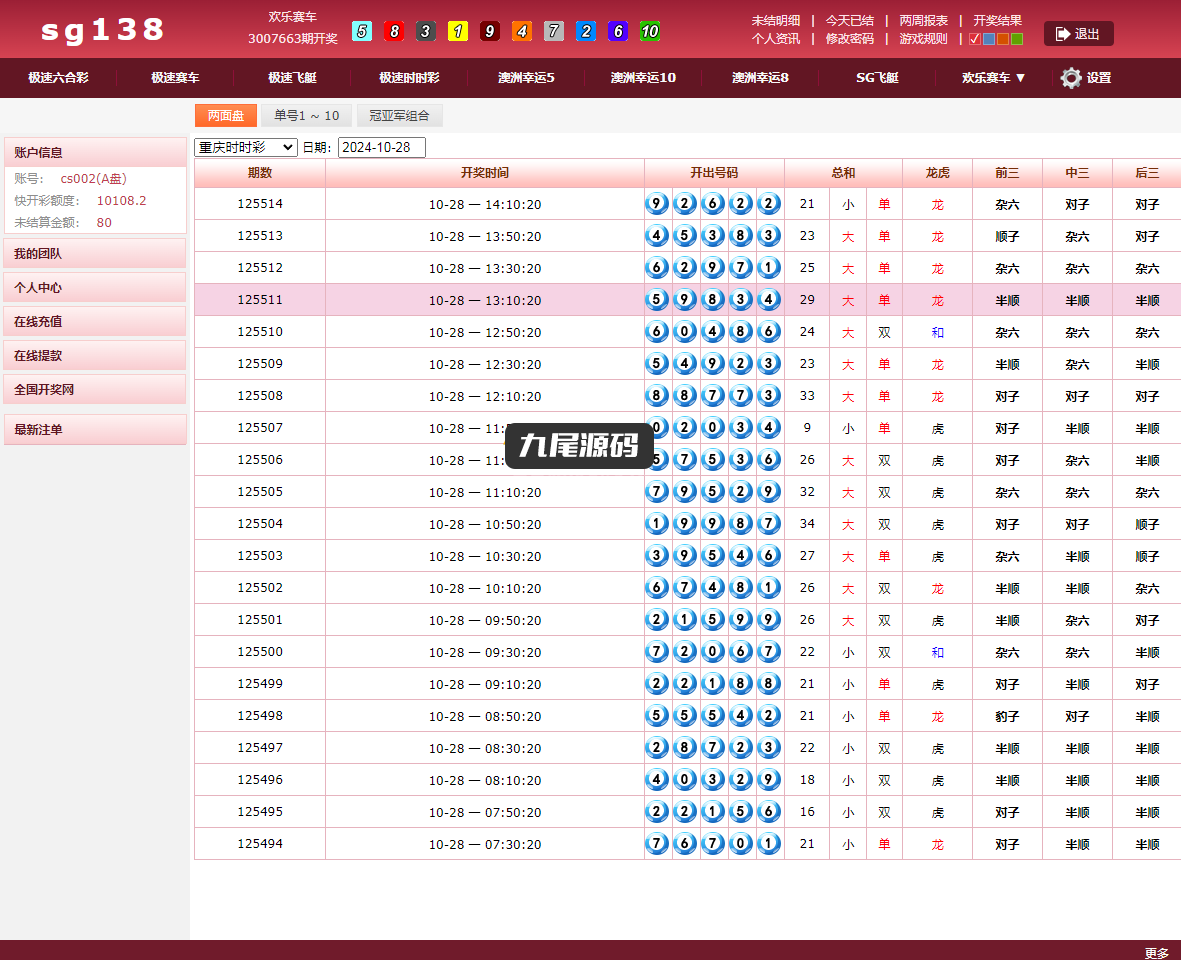Open 澳洲幸运10 in the nav bar
The width and height of the screenshot is (1181, 960).
coord(643,78)
